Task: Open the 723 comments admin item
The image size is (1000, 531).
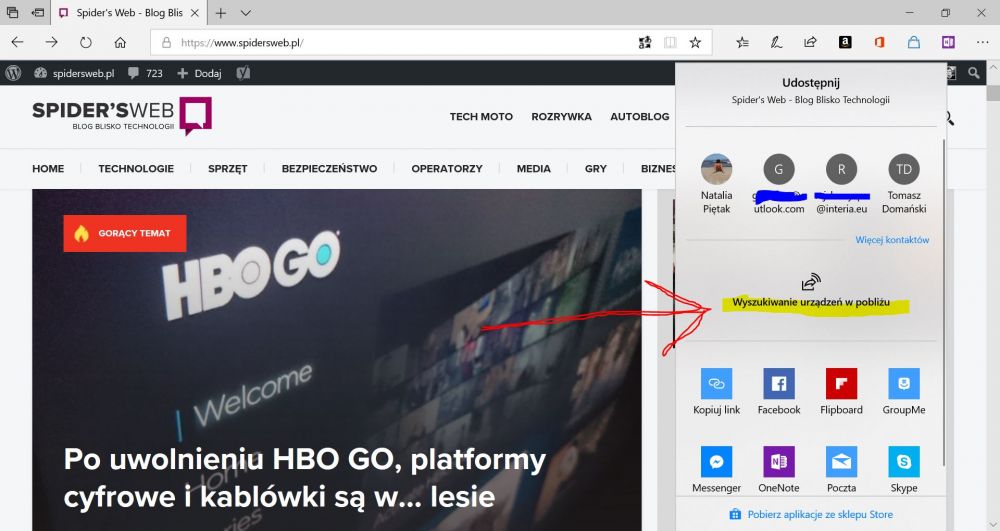Action: point(145,73)
